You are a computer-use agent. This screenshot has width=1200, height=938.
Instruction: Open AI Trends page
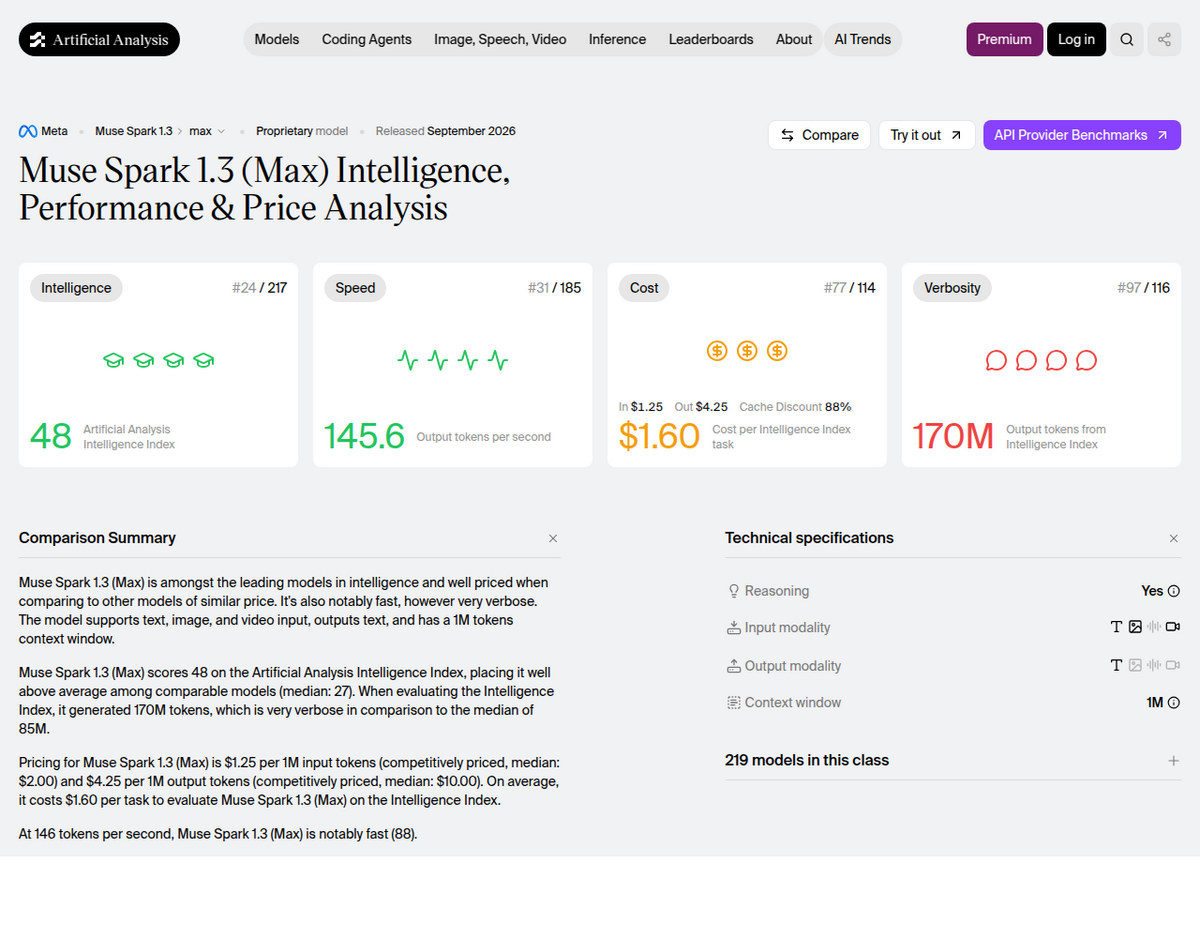(863, 39)
